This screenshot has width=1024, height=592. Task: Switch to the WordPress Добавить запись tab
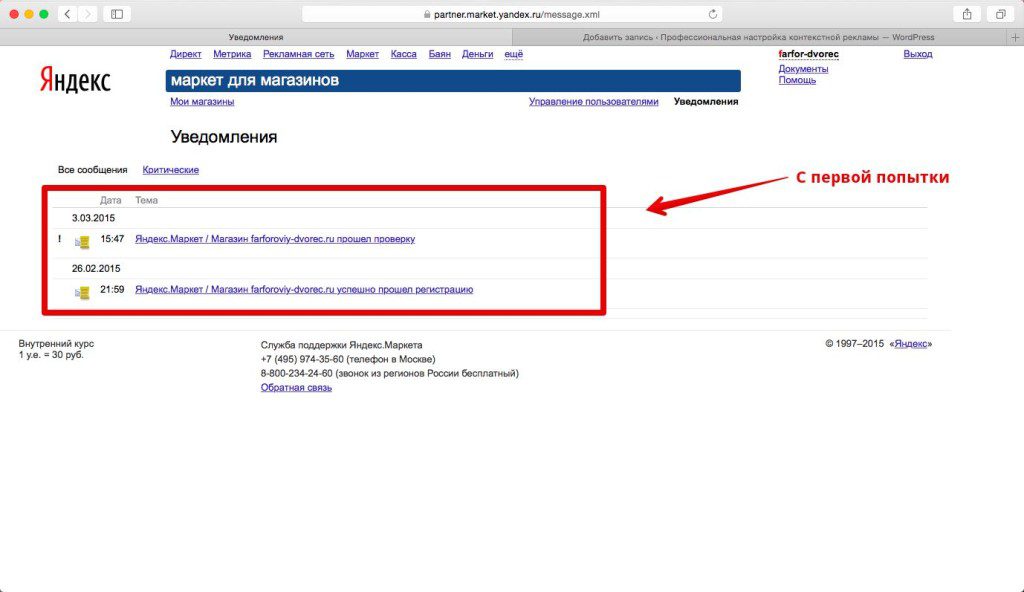pos(759,37)
